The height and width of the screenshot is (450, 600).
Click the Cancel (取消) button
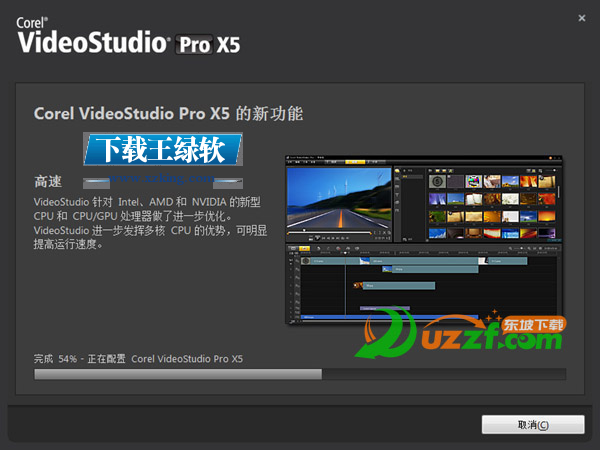coord(533,425)
